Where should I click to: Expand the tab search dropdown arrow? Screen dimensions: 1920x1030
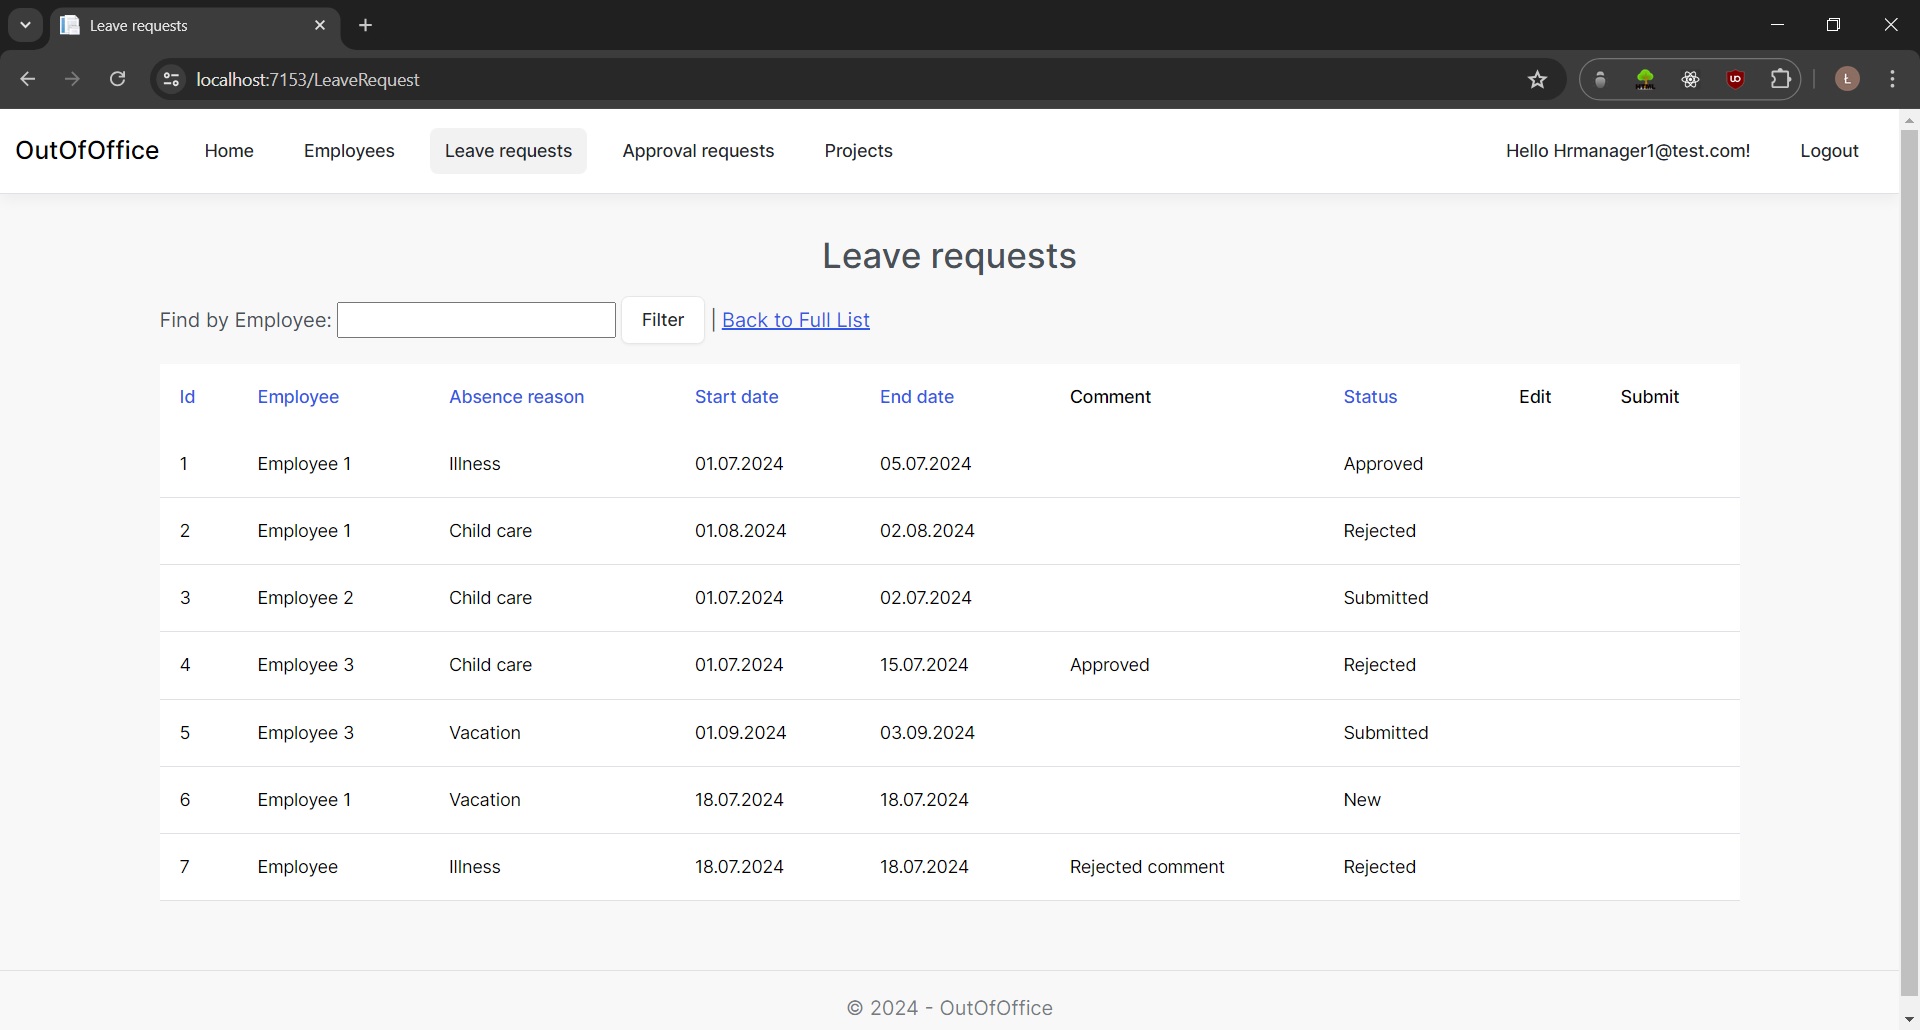point(26,26)
